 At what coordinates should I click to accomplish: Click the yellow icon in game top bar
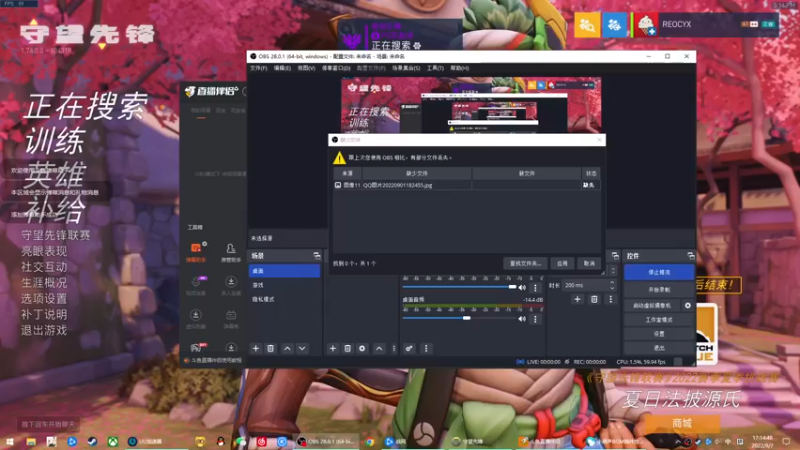[587, 24]
